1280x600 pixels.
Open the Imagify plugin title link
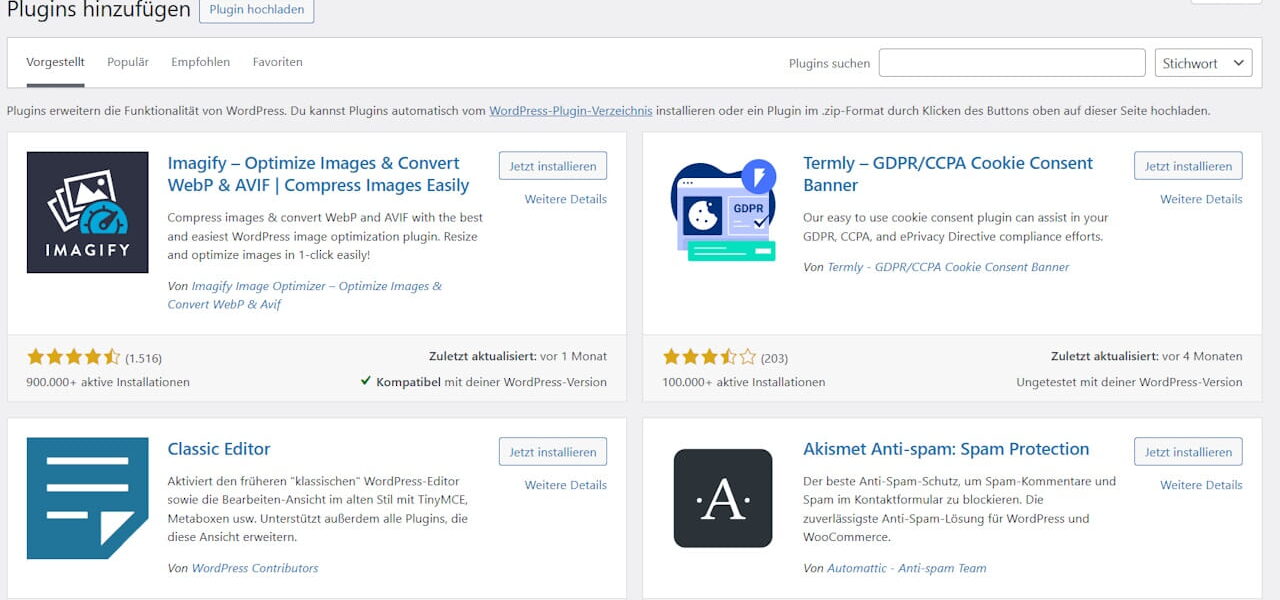click(318, 174)
